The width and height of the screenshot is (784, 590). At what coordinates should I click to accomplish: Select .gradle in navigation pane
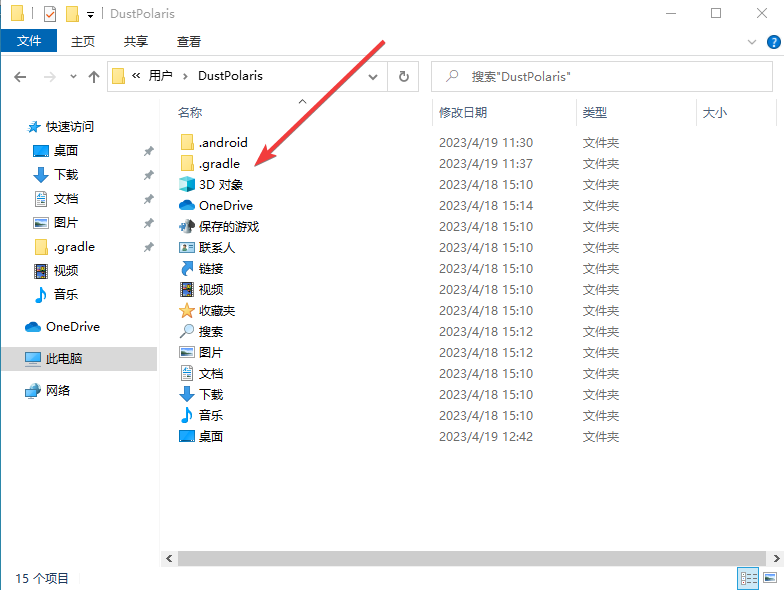[x=74, y=246]
